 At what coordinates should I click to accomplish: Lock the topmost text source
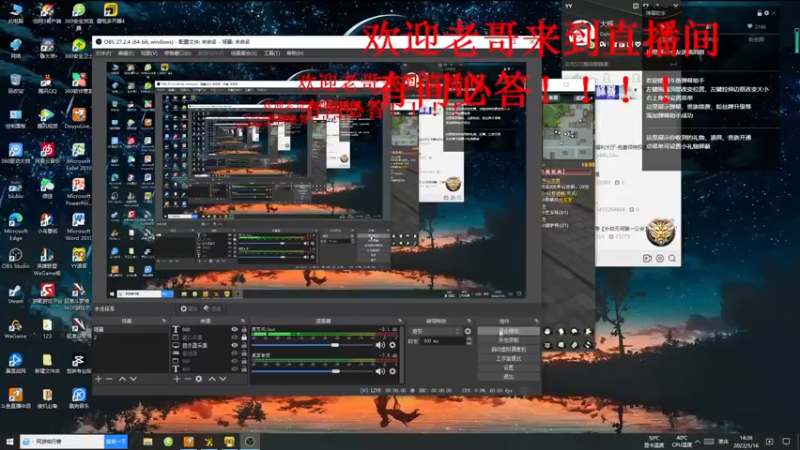pos(243,330)
